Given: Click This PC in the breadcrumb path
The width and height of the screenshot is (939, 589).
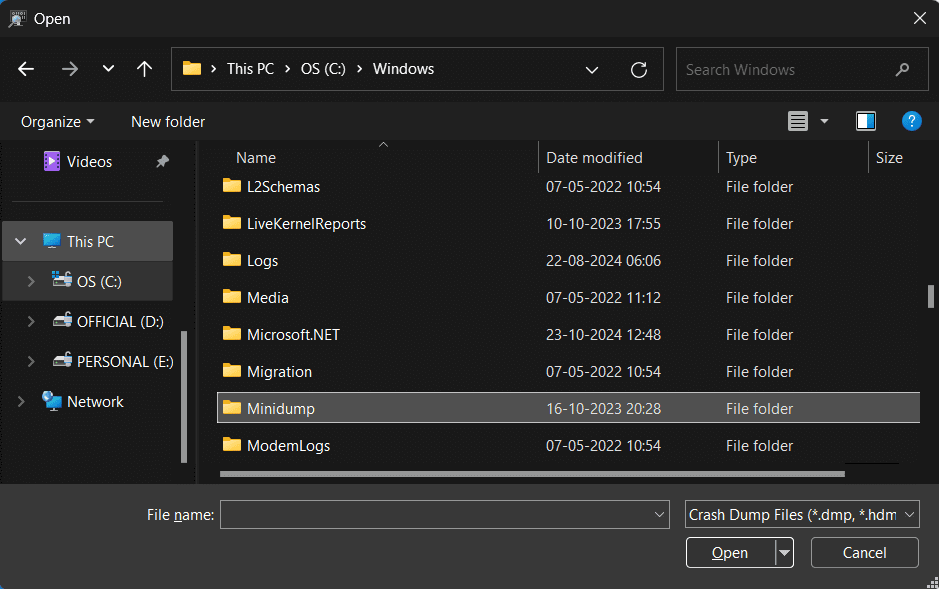Looking at the screenshot, I should tap(250, 69).
